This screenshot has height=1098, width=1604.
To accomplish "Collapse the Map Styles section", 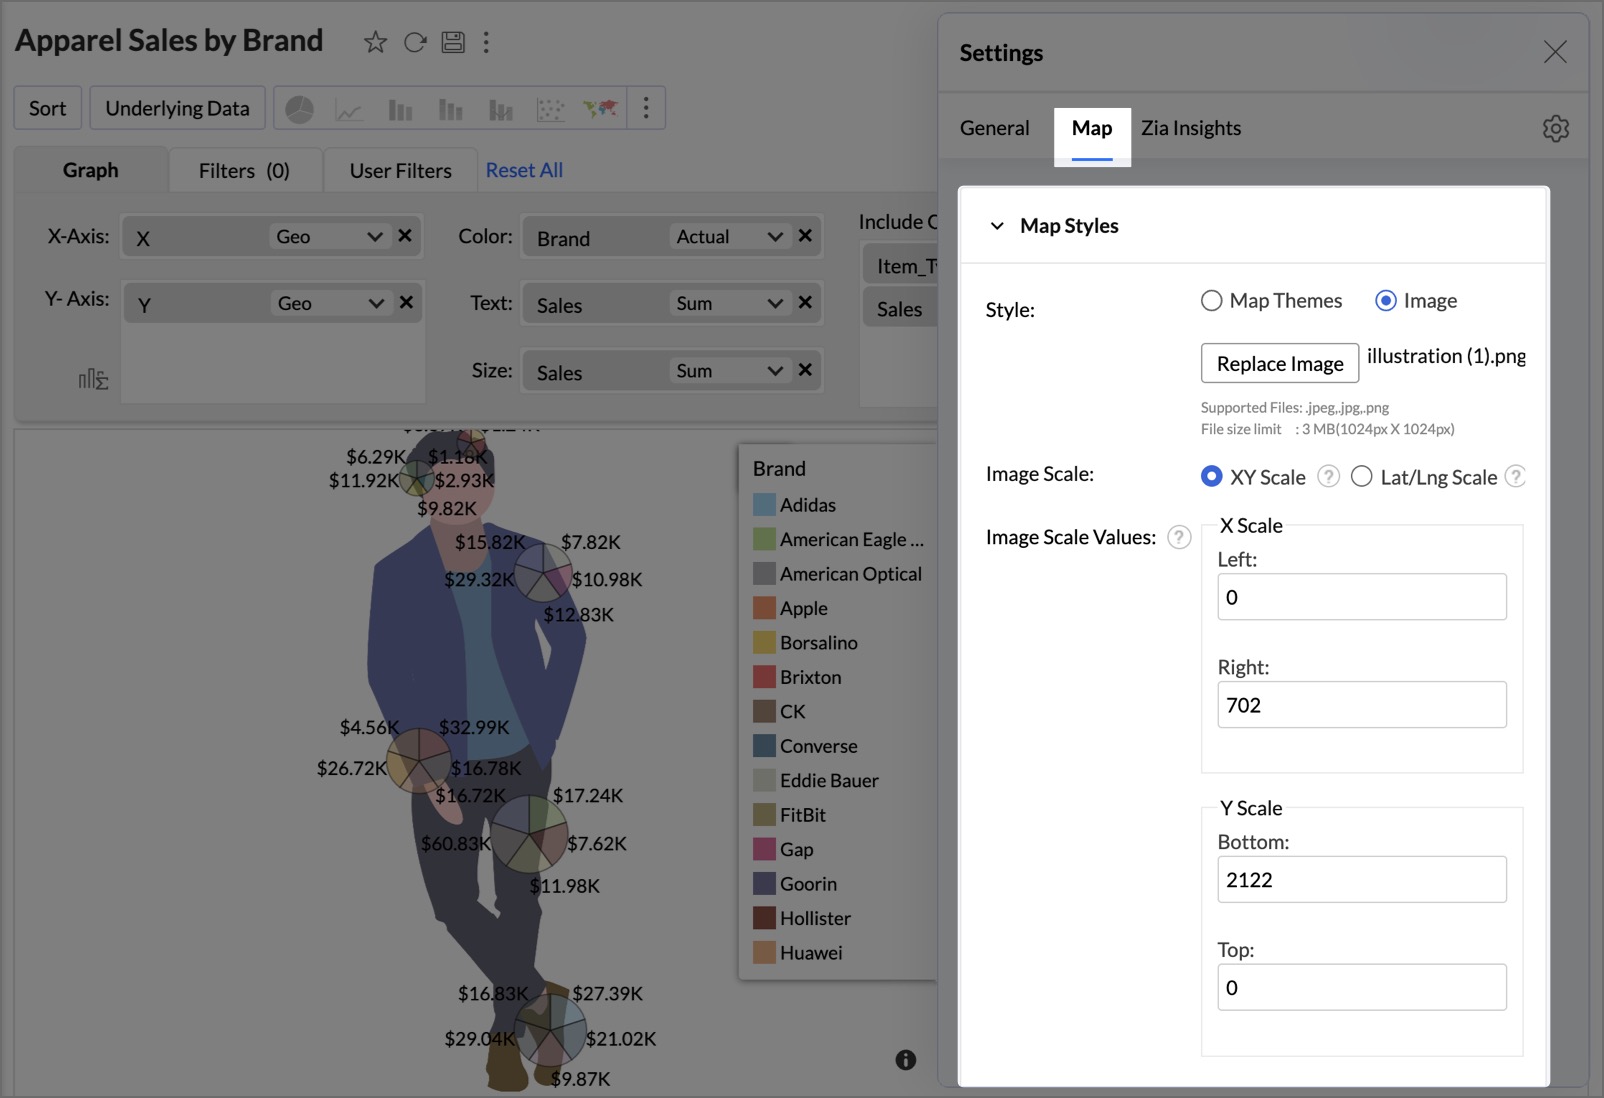I will [997, 226].
